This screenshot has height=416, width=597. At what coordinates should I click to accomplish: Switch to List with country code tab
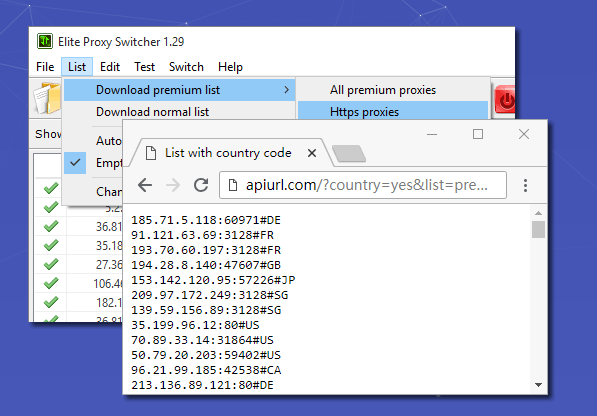[x=228, y=153]
